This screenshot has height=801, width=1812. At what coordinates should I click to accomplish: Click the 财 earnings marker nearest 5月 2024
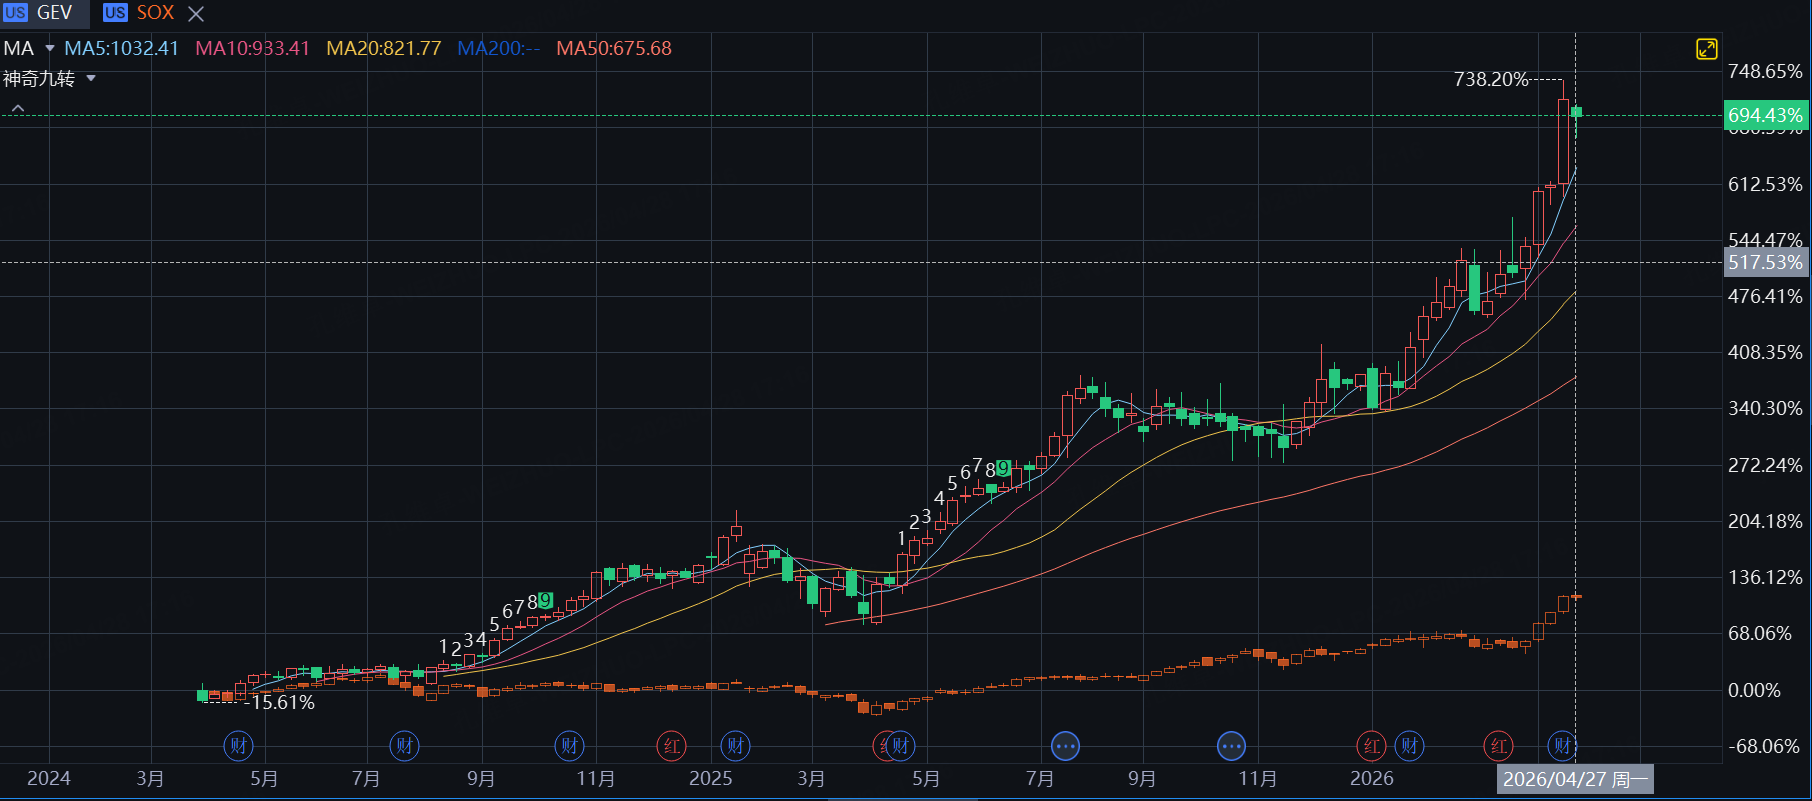[x=238, y=745]
